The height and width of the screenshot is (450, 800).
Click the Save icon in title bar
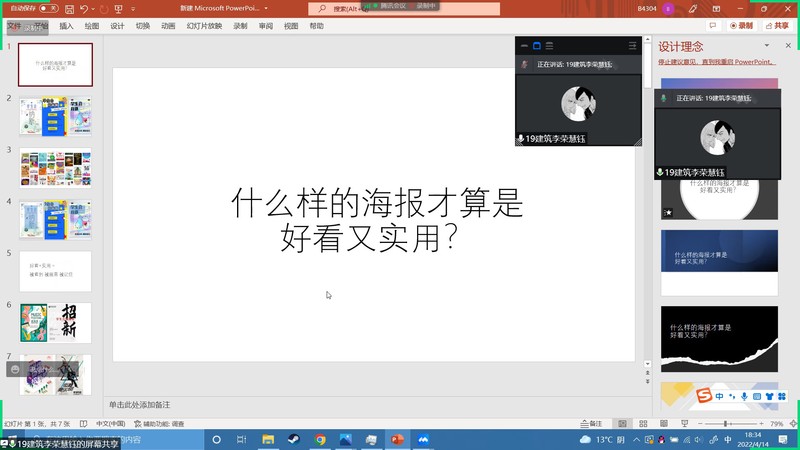pos(68,8)
